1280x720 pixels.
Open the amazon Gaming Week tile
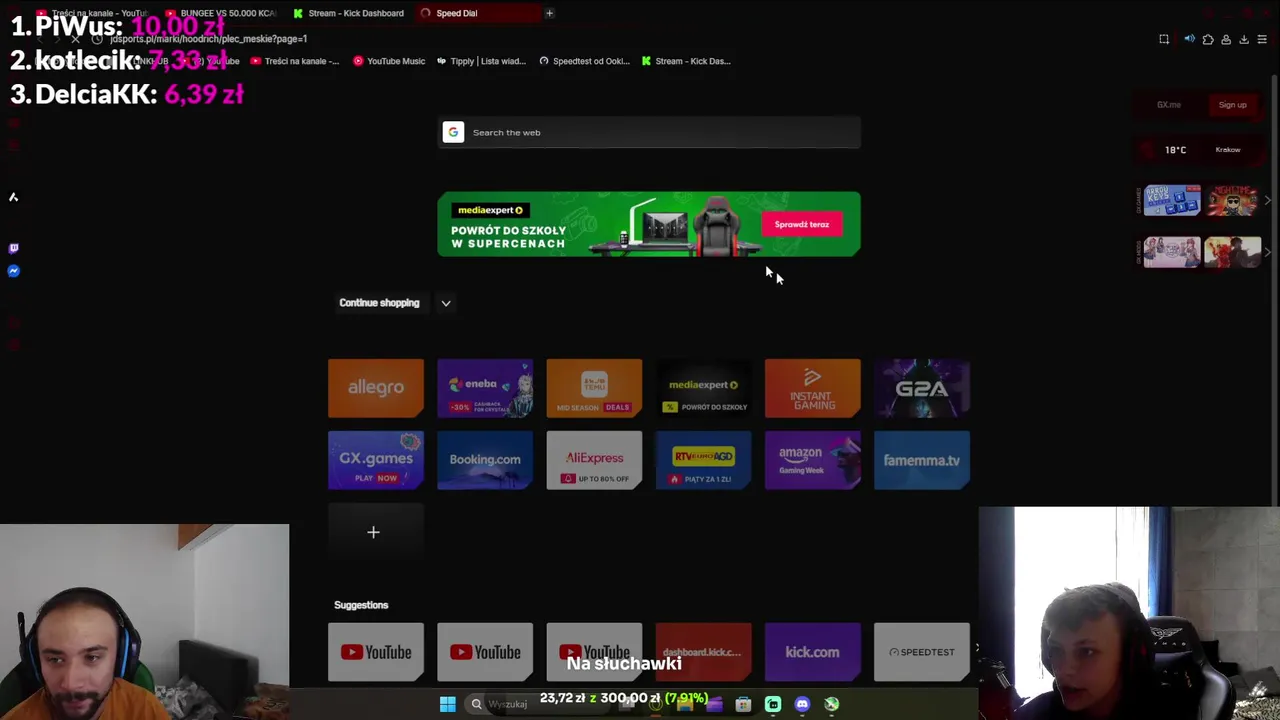pyautogui.click(x=812, y=460)
